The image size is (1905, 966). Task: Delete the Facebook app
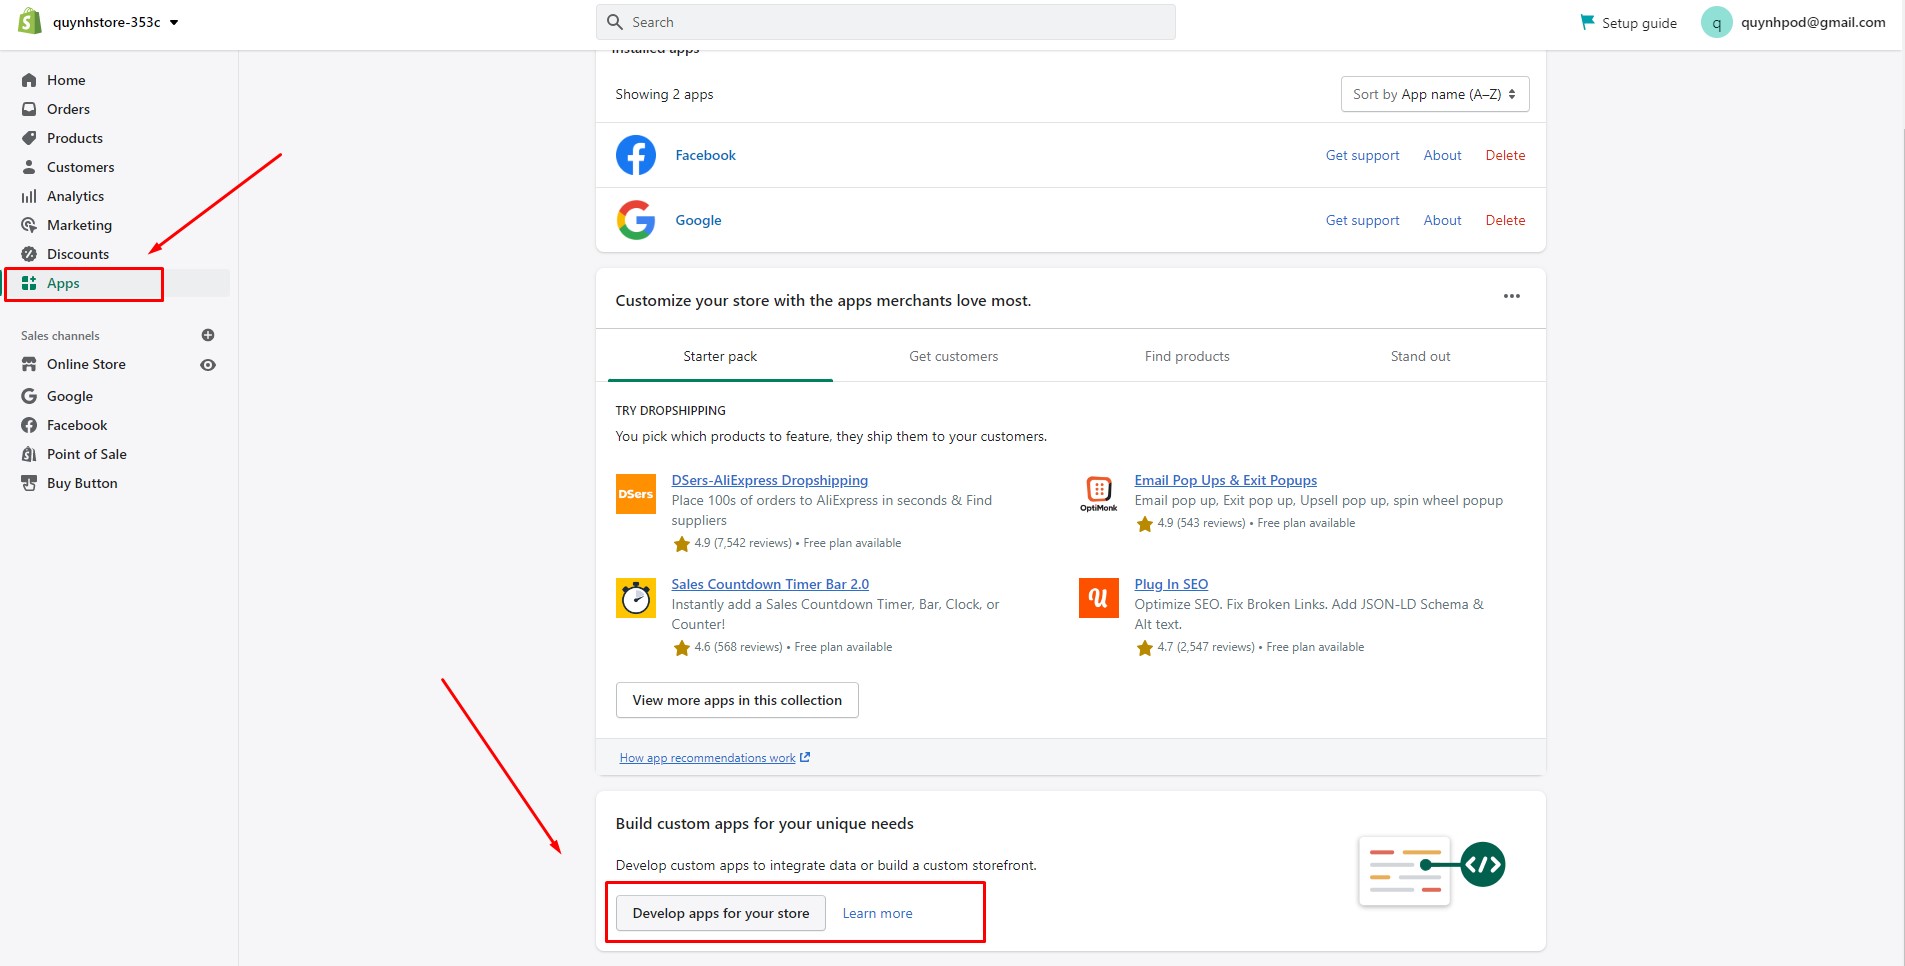point(1505,155)
